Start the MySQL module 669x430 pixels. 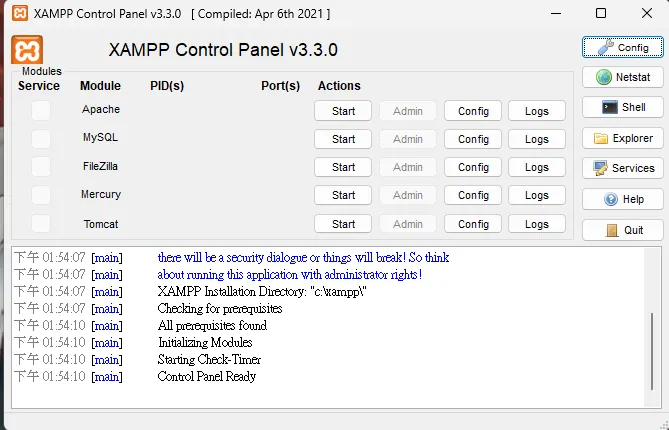(x=343, y=139)
